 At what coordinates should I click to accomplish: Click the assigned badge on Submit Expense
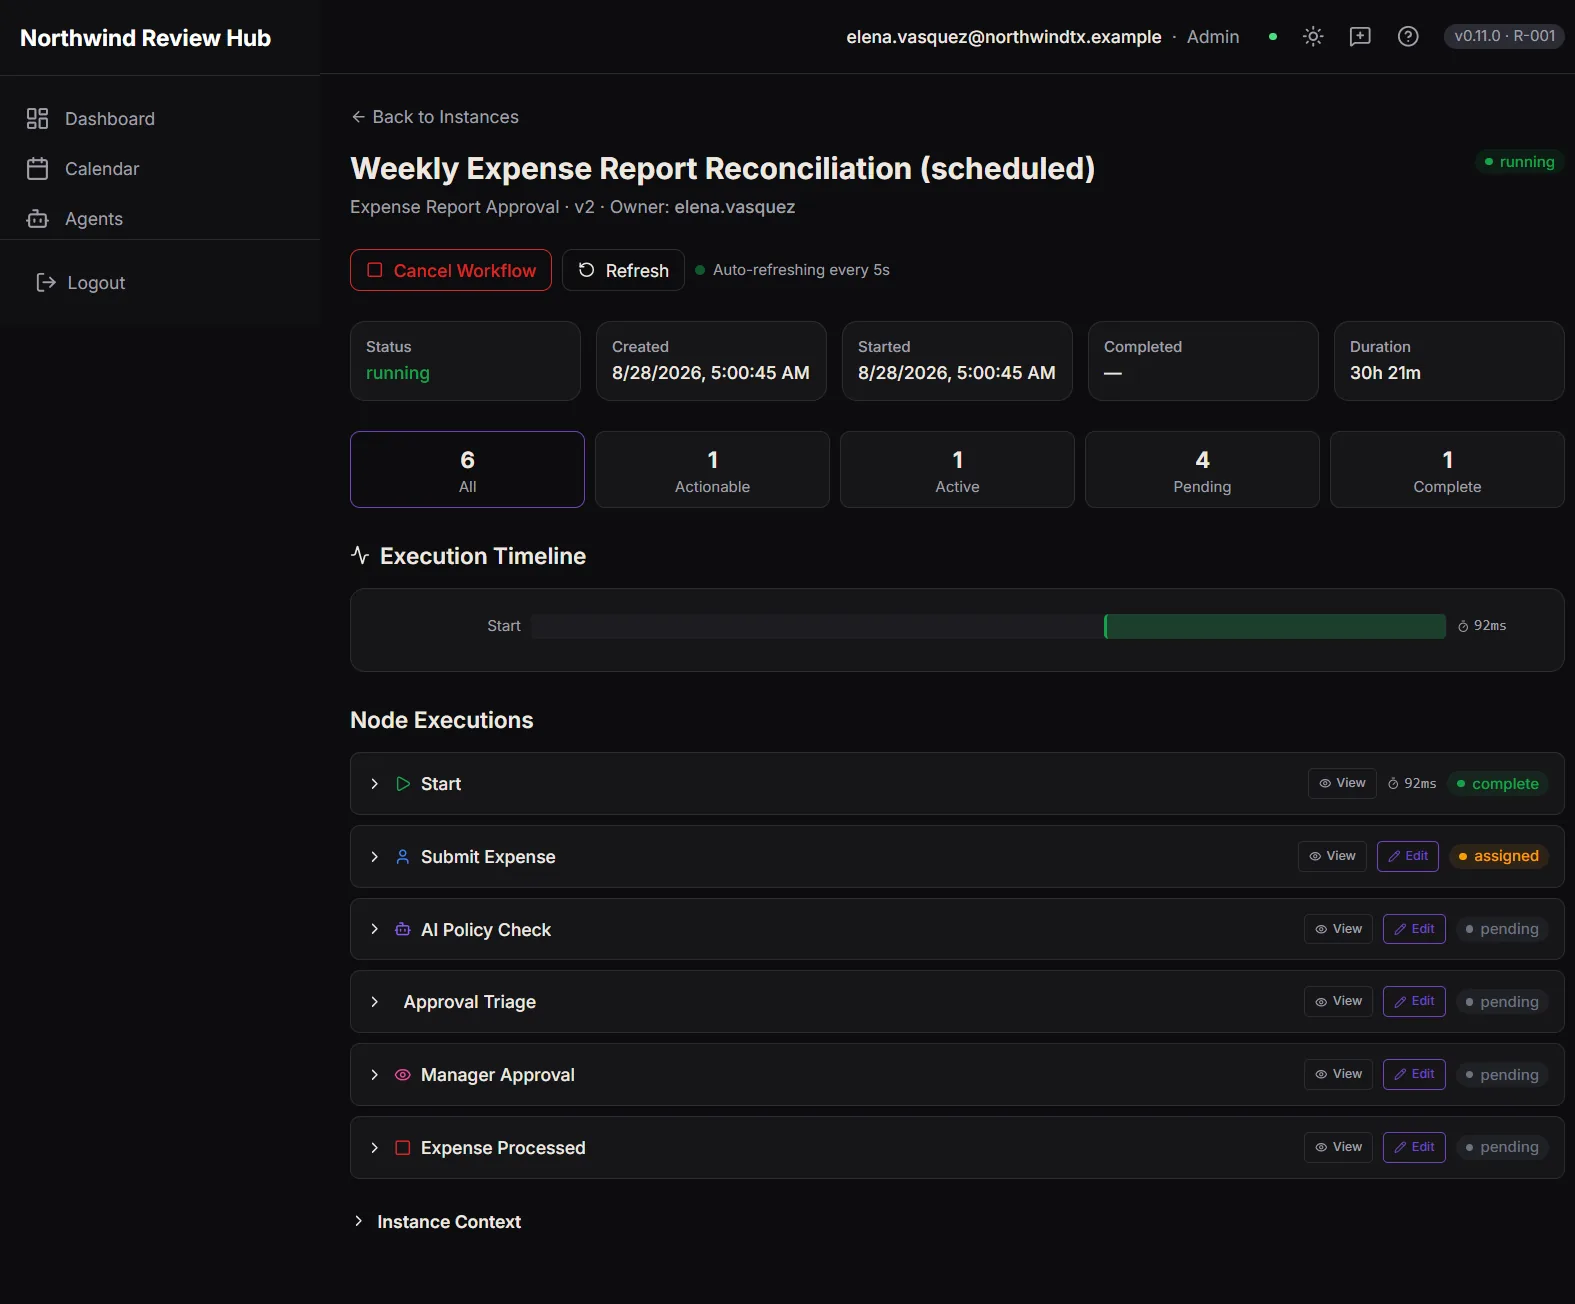tap(1498, 856)
